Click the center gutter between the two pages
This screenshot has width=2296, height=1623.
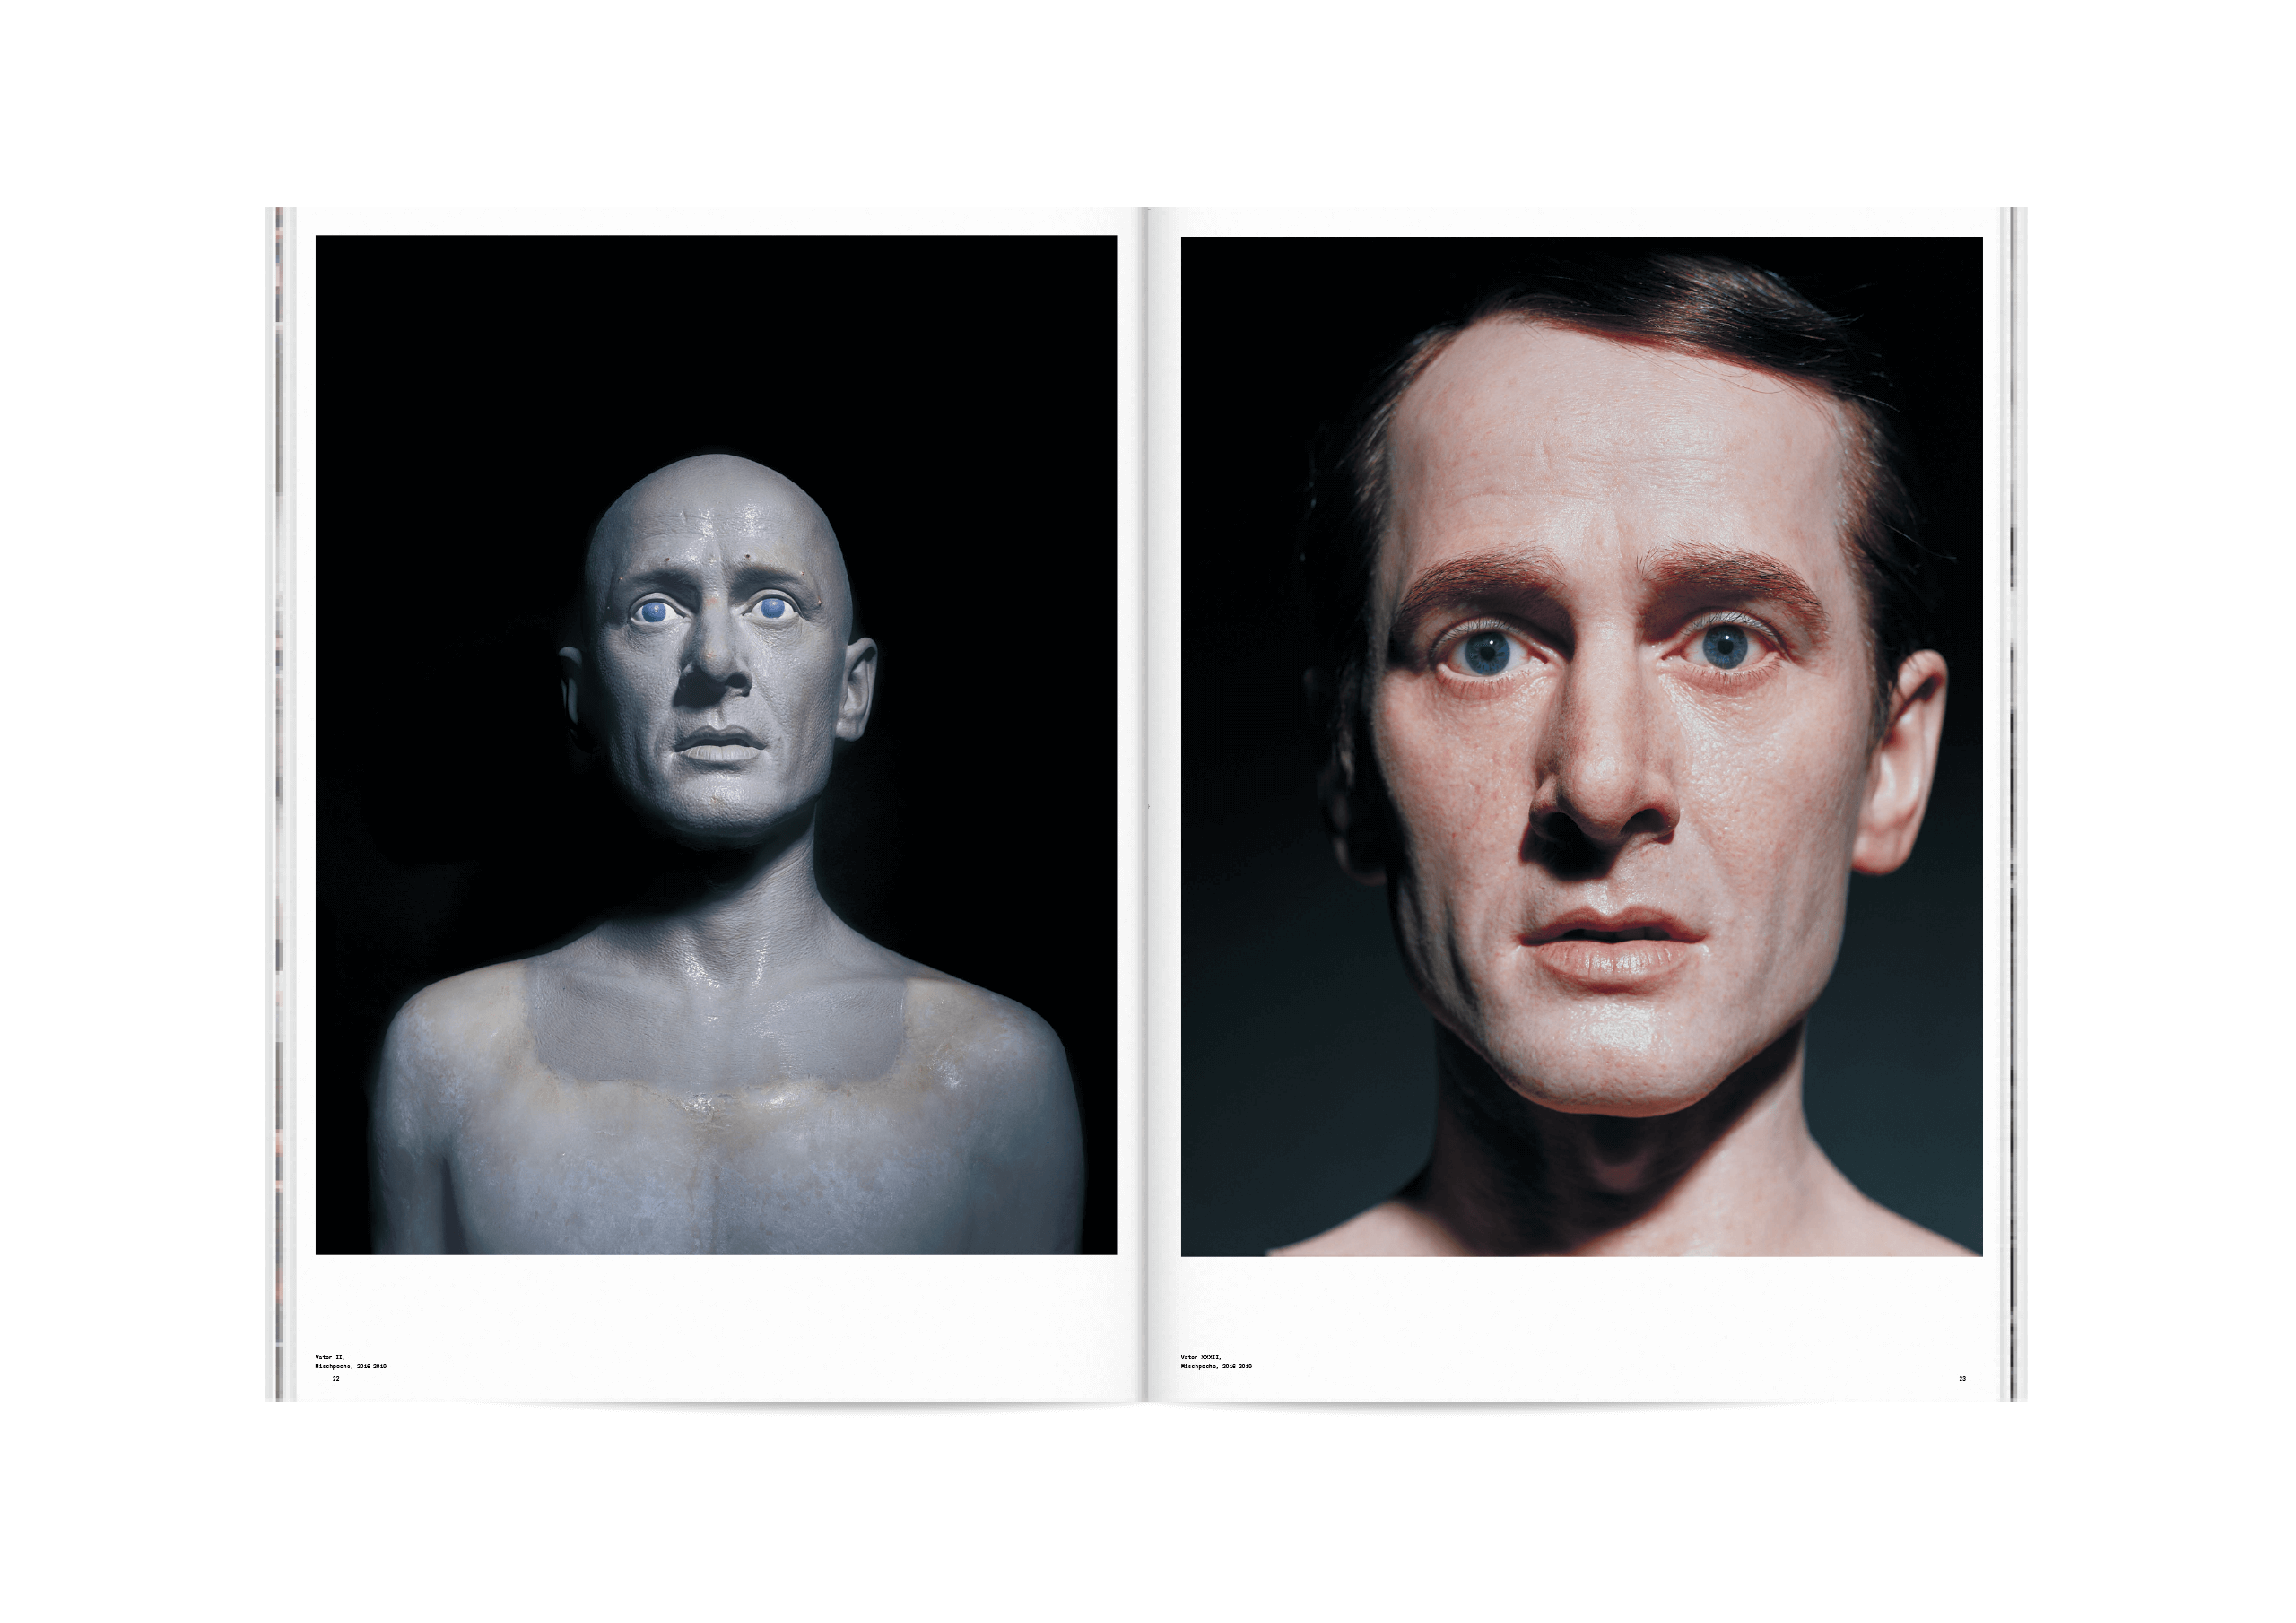[1147, 800]
